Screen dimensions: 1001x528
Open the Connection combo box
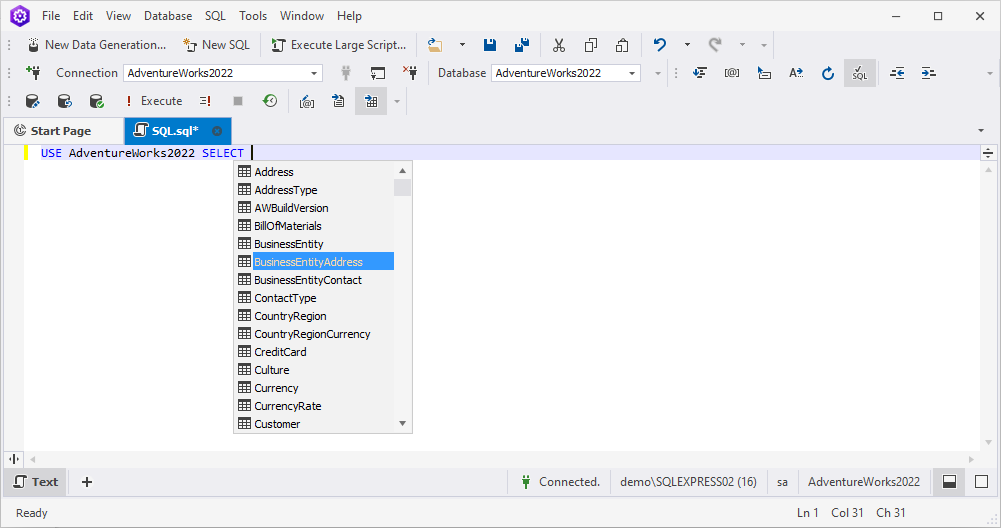click(x=223, y=73)
